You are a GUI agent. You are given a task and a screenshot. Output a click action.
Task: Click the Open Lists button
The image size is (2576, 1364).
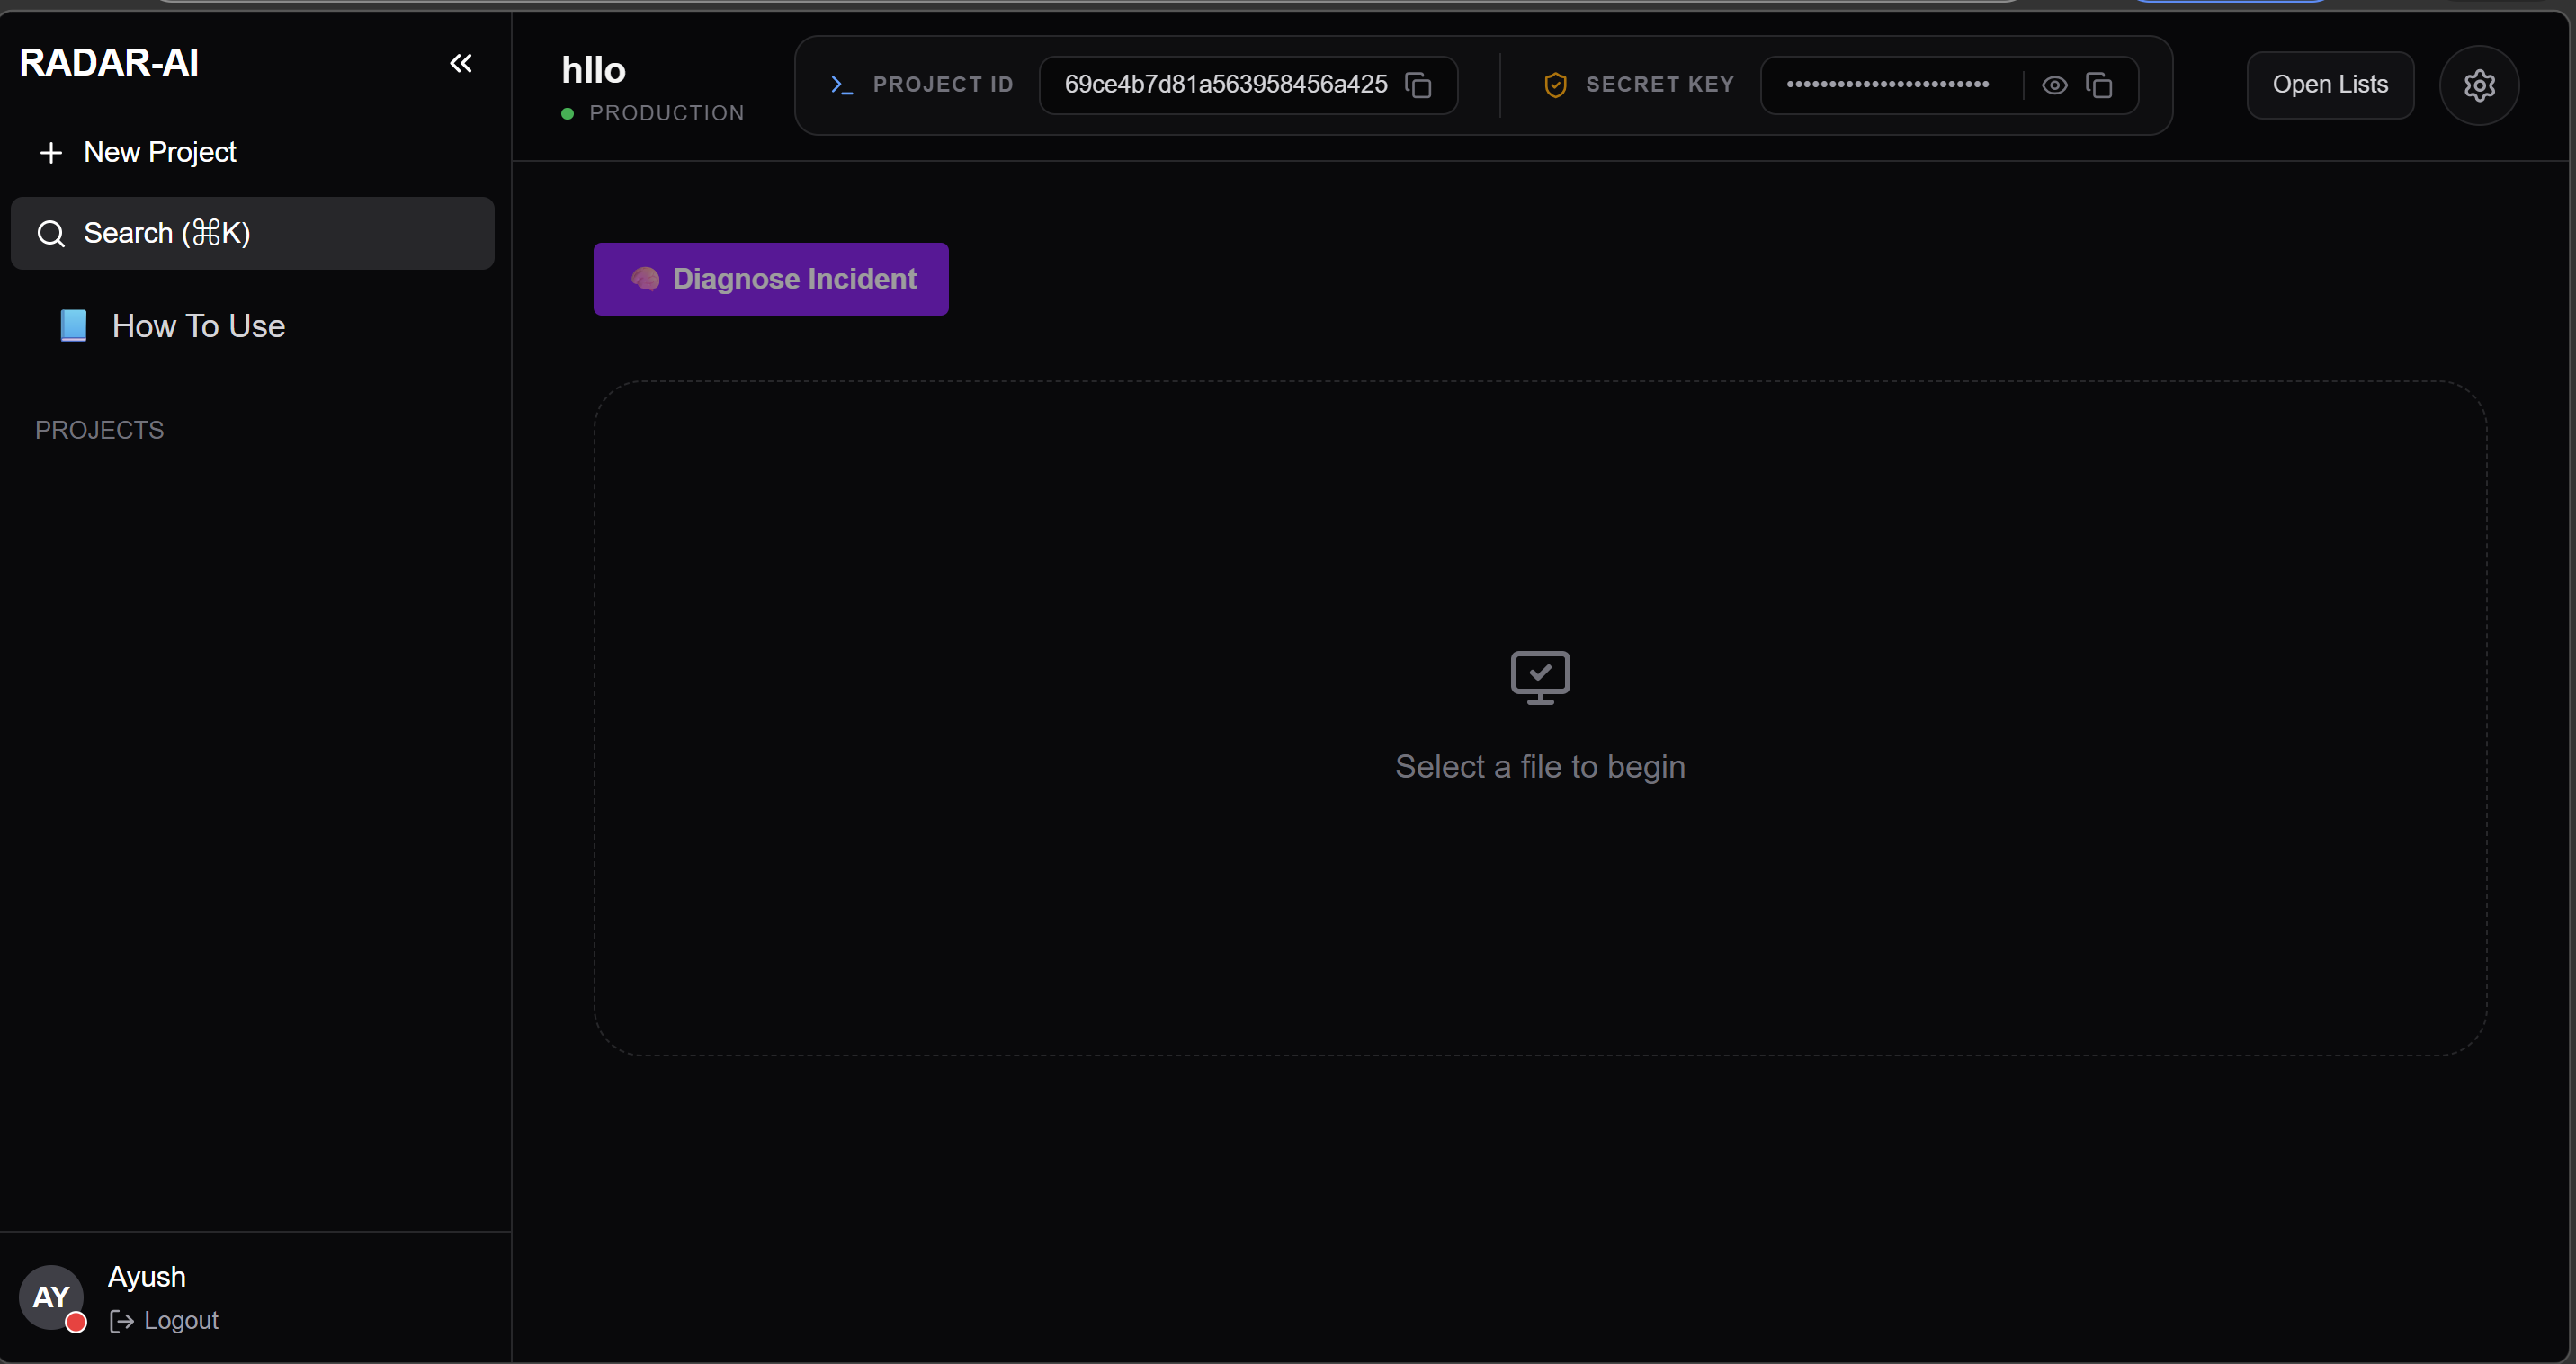pos(2329,85)
